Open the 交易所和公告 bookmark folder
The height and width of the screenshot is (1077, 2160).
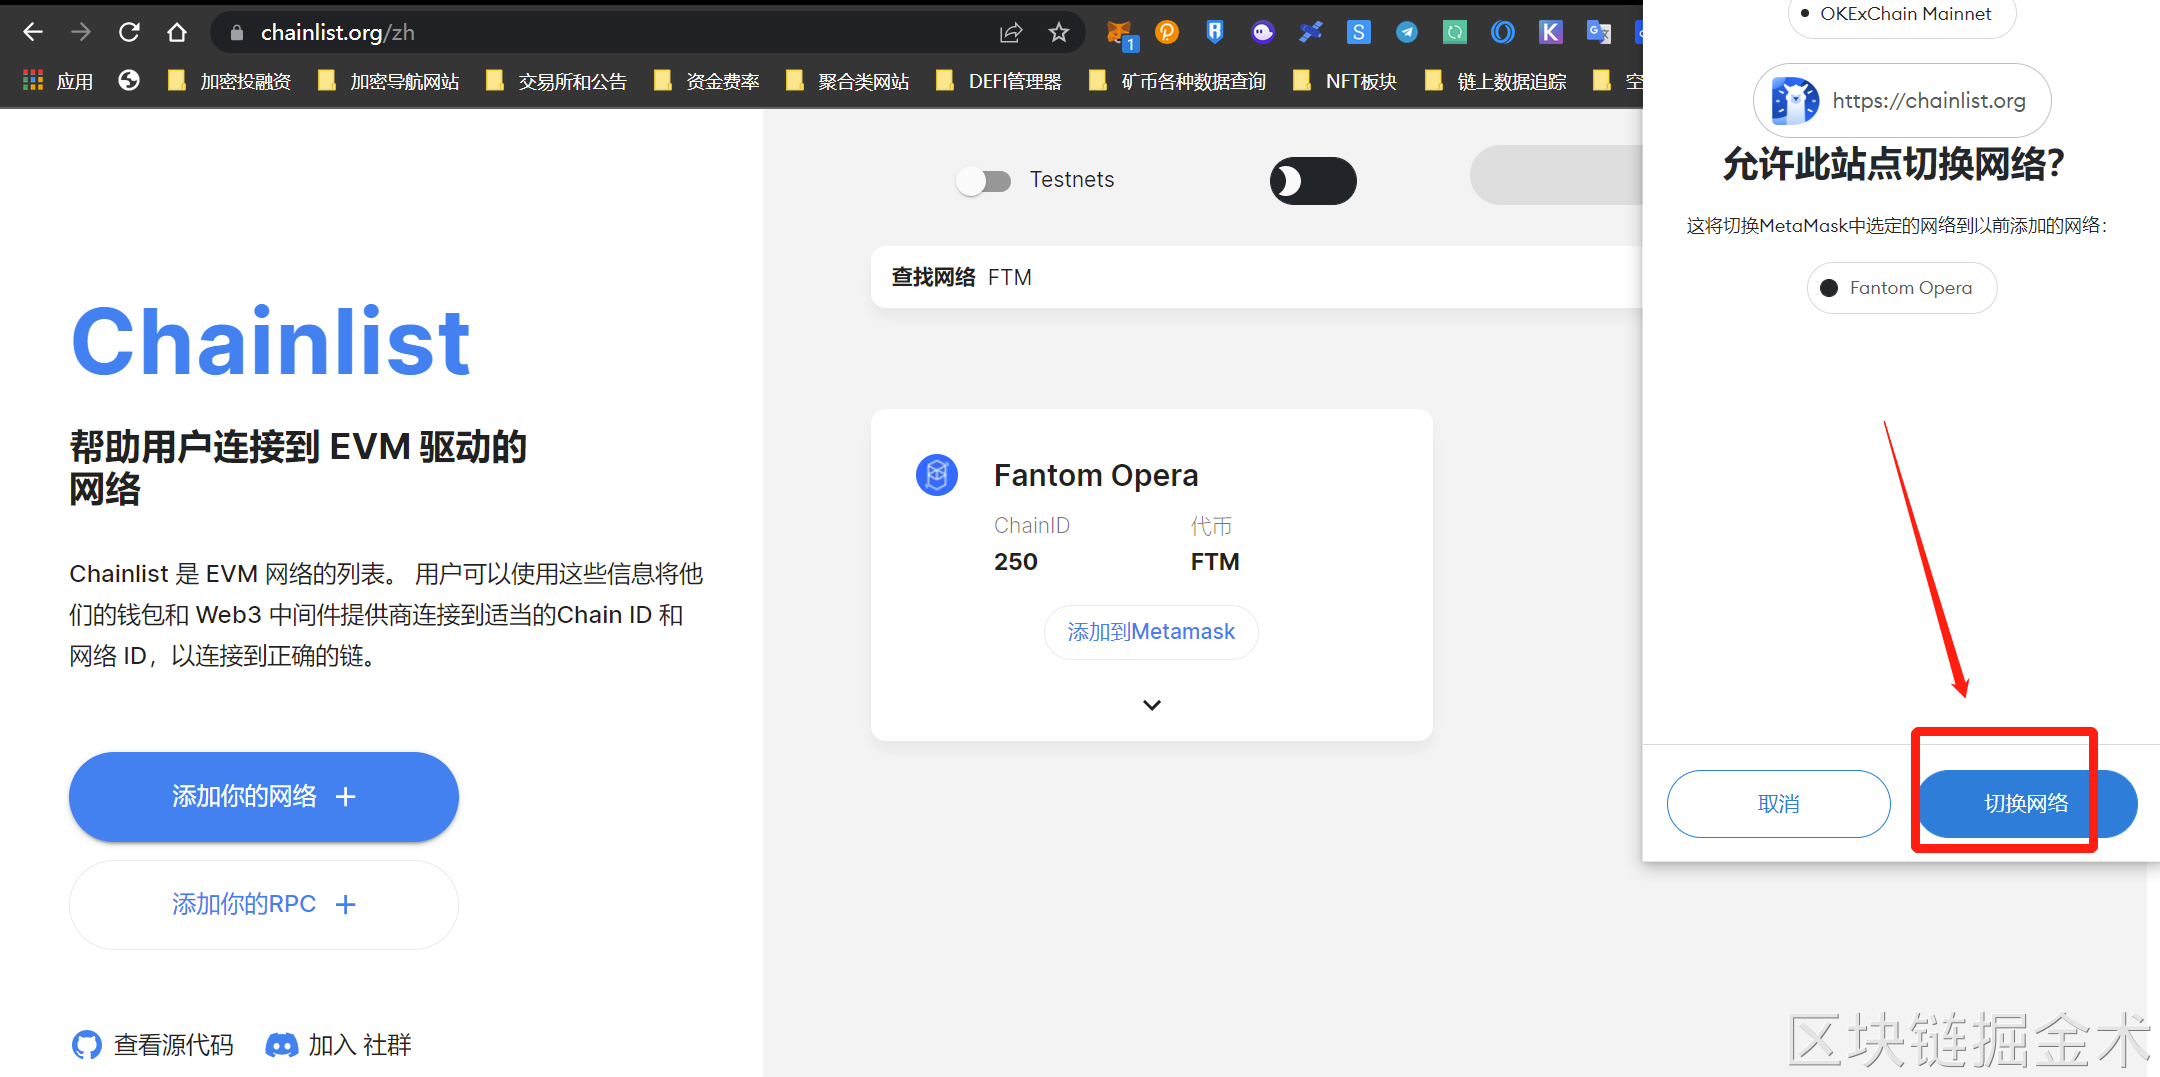[557, 81]
